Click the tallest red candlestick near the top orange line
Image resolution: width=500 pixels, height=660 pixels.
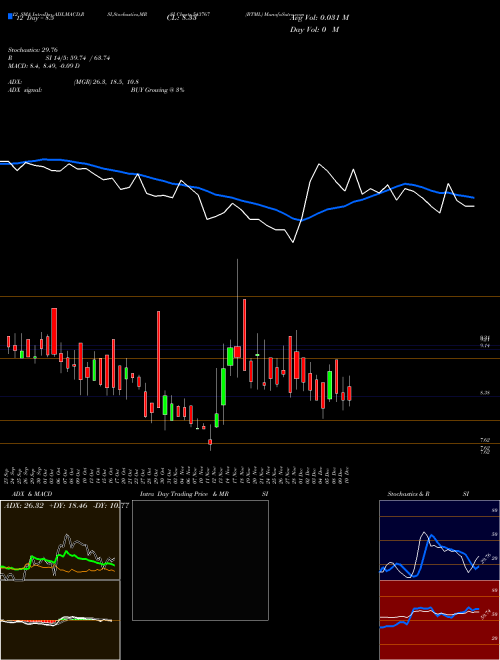(244, 335)
